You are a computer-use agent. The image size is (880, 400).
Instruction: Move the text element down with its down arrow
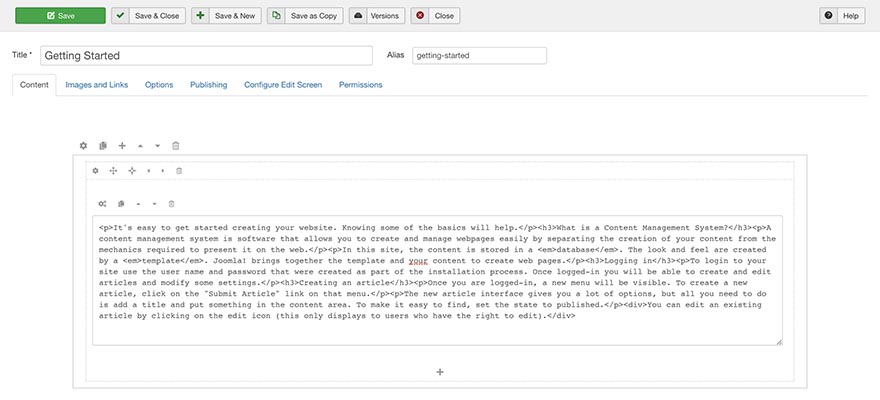pos(154,204)
